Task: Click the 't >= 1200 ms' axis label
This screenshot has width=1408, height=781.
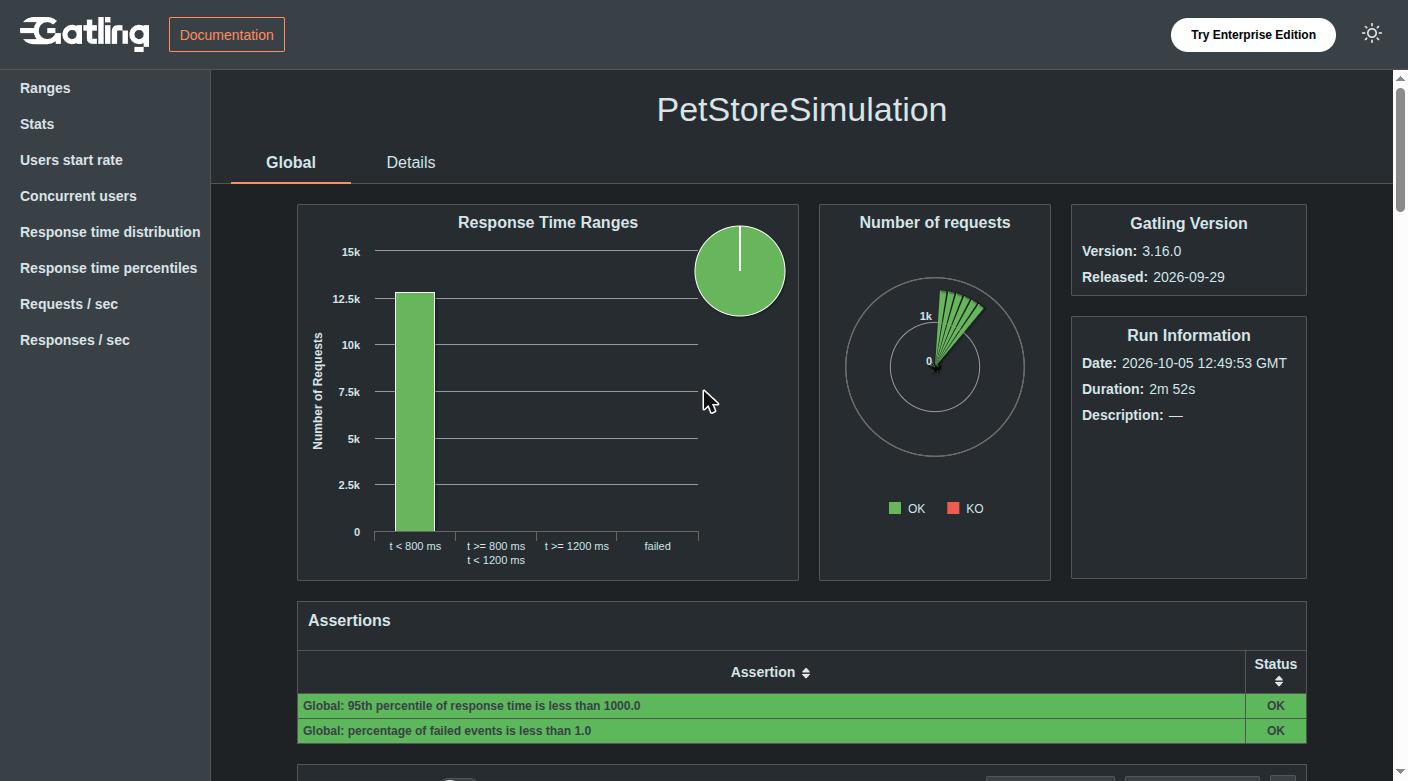Action: pyautogui.click(x=576, y=546)
